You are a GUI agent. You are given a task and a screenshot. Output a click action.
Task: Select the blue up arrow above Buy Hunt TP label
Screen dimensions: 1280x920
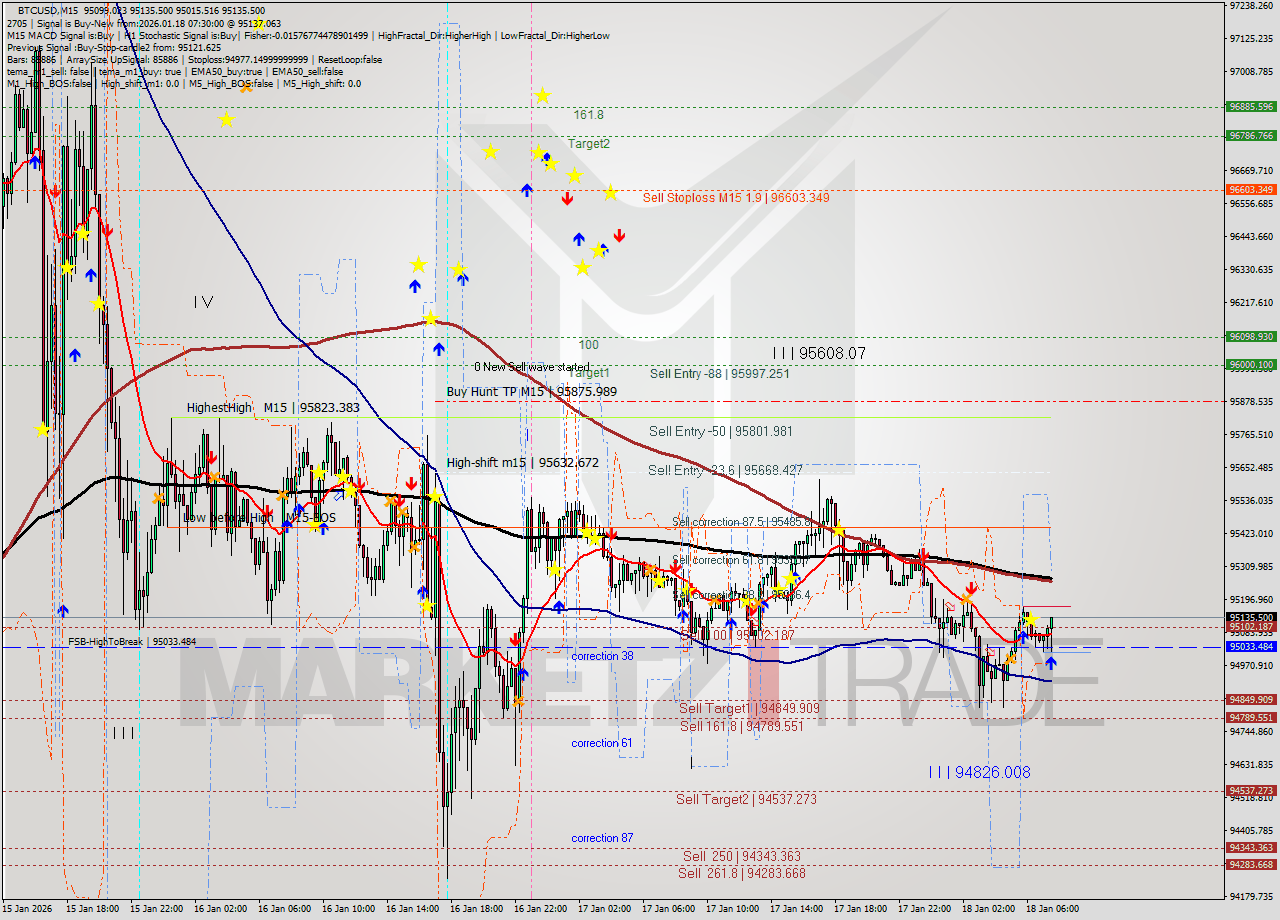pos(438,349)
